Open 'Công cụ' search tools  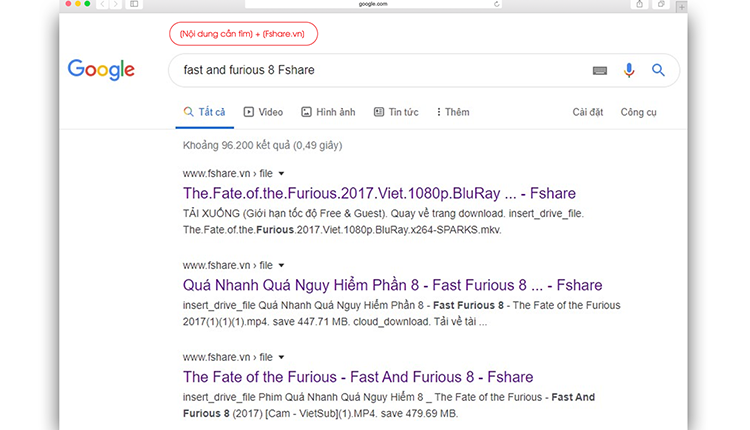pyautogui.click(x=639, y=112)
